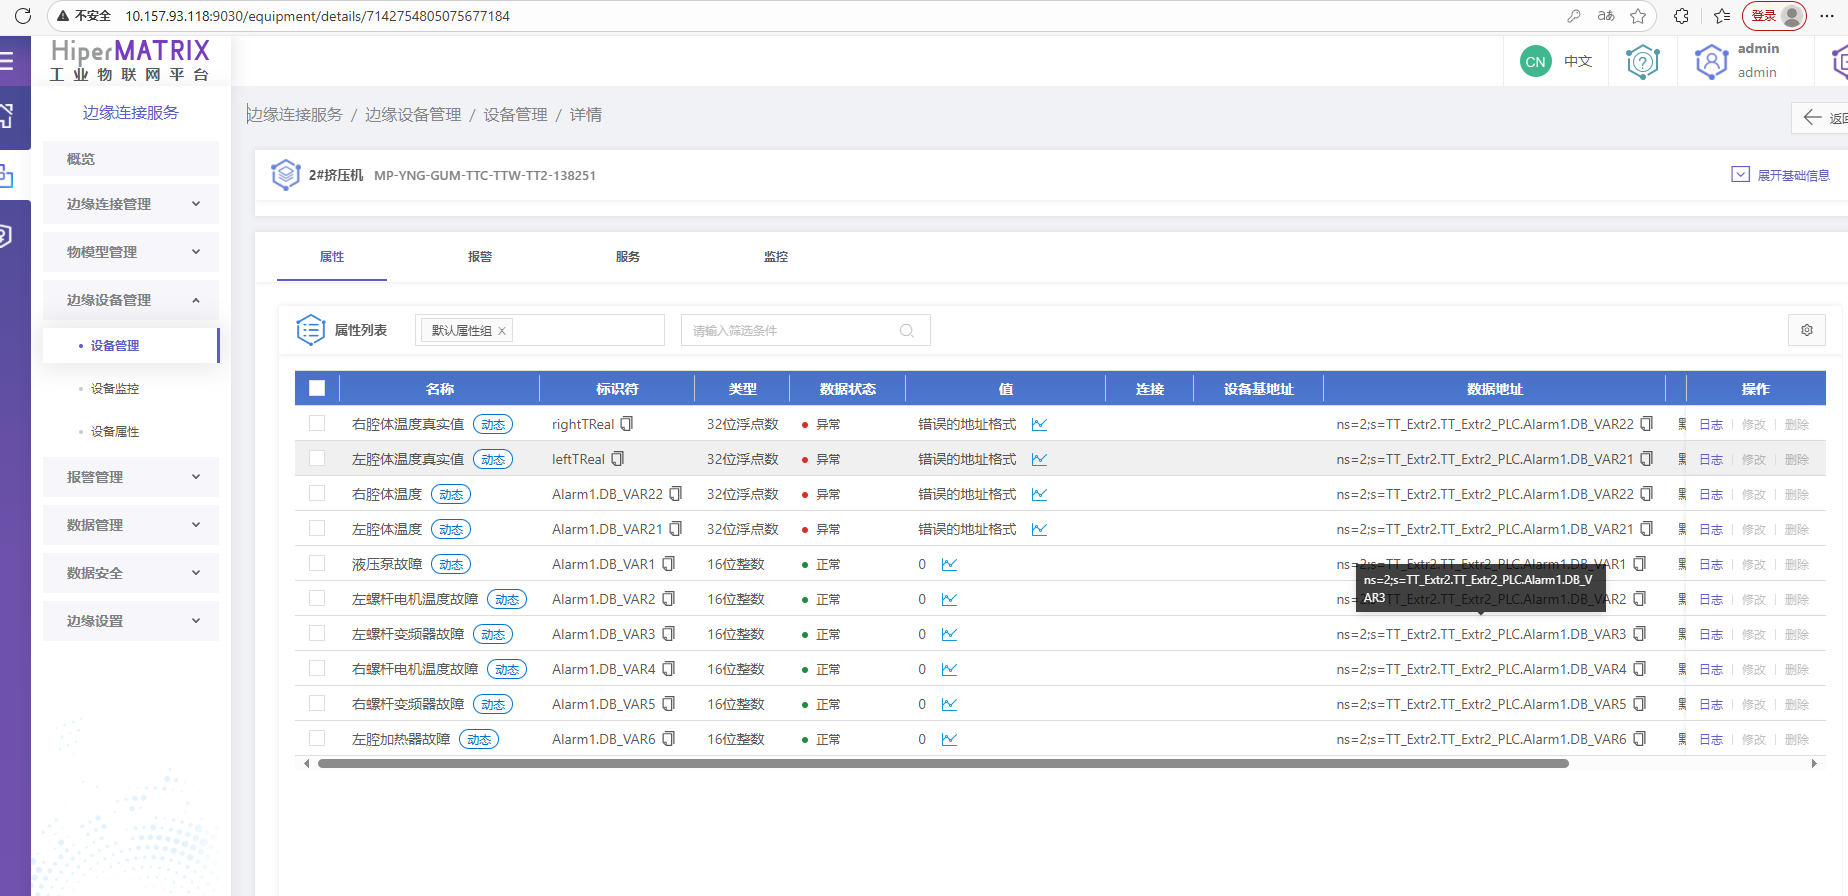The width and height of the screenshot is (1848, 896).
Task: Open the table column settings gear
Action: pyautogui.click(x=1806, y=330)
